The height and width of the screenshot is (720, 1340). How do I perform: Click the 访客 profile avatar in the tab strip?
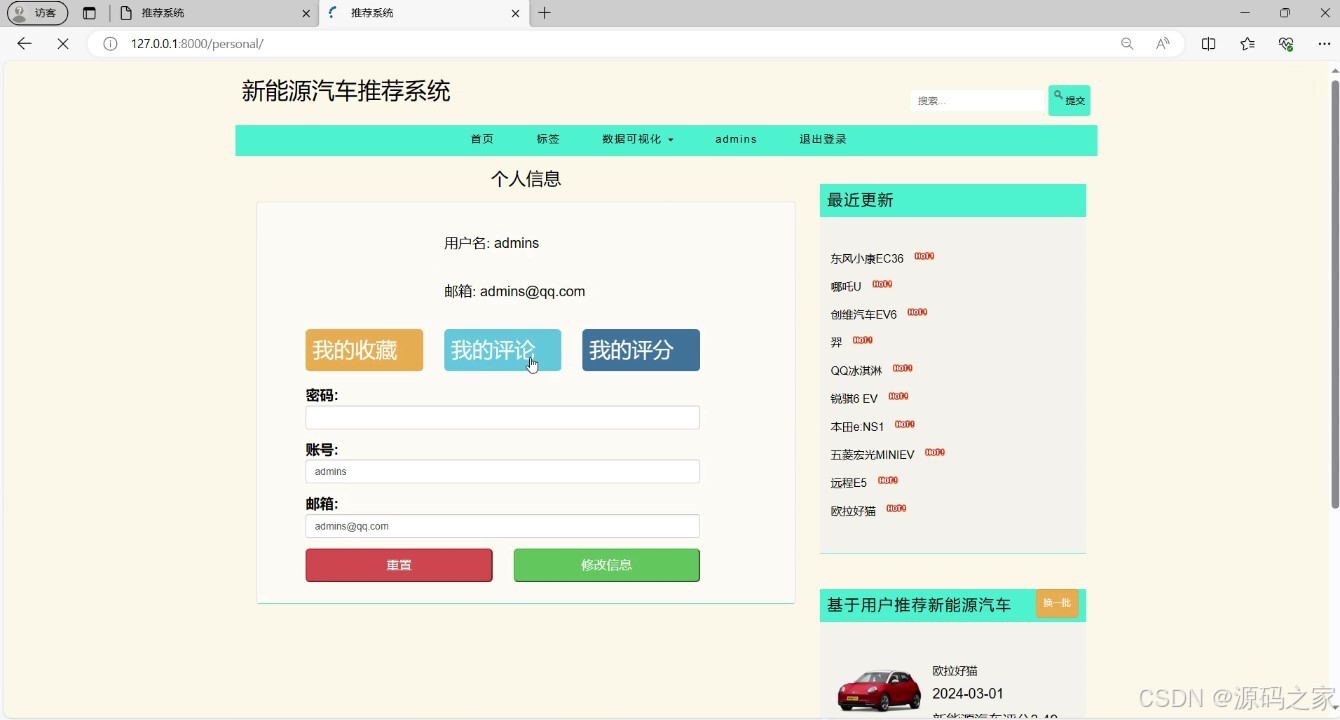point(36,13)
